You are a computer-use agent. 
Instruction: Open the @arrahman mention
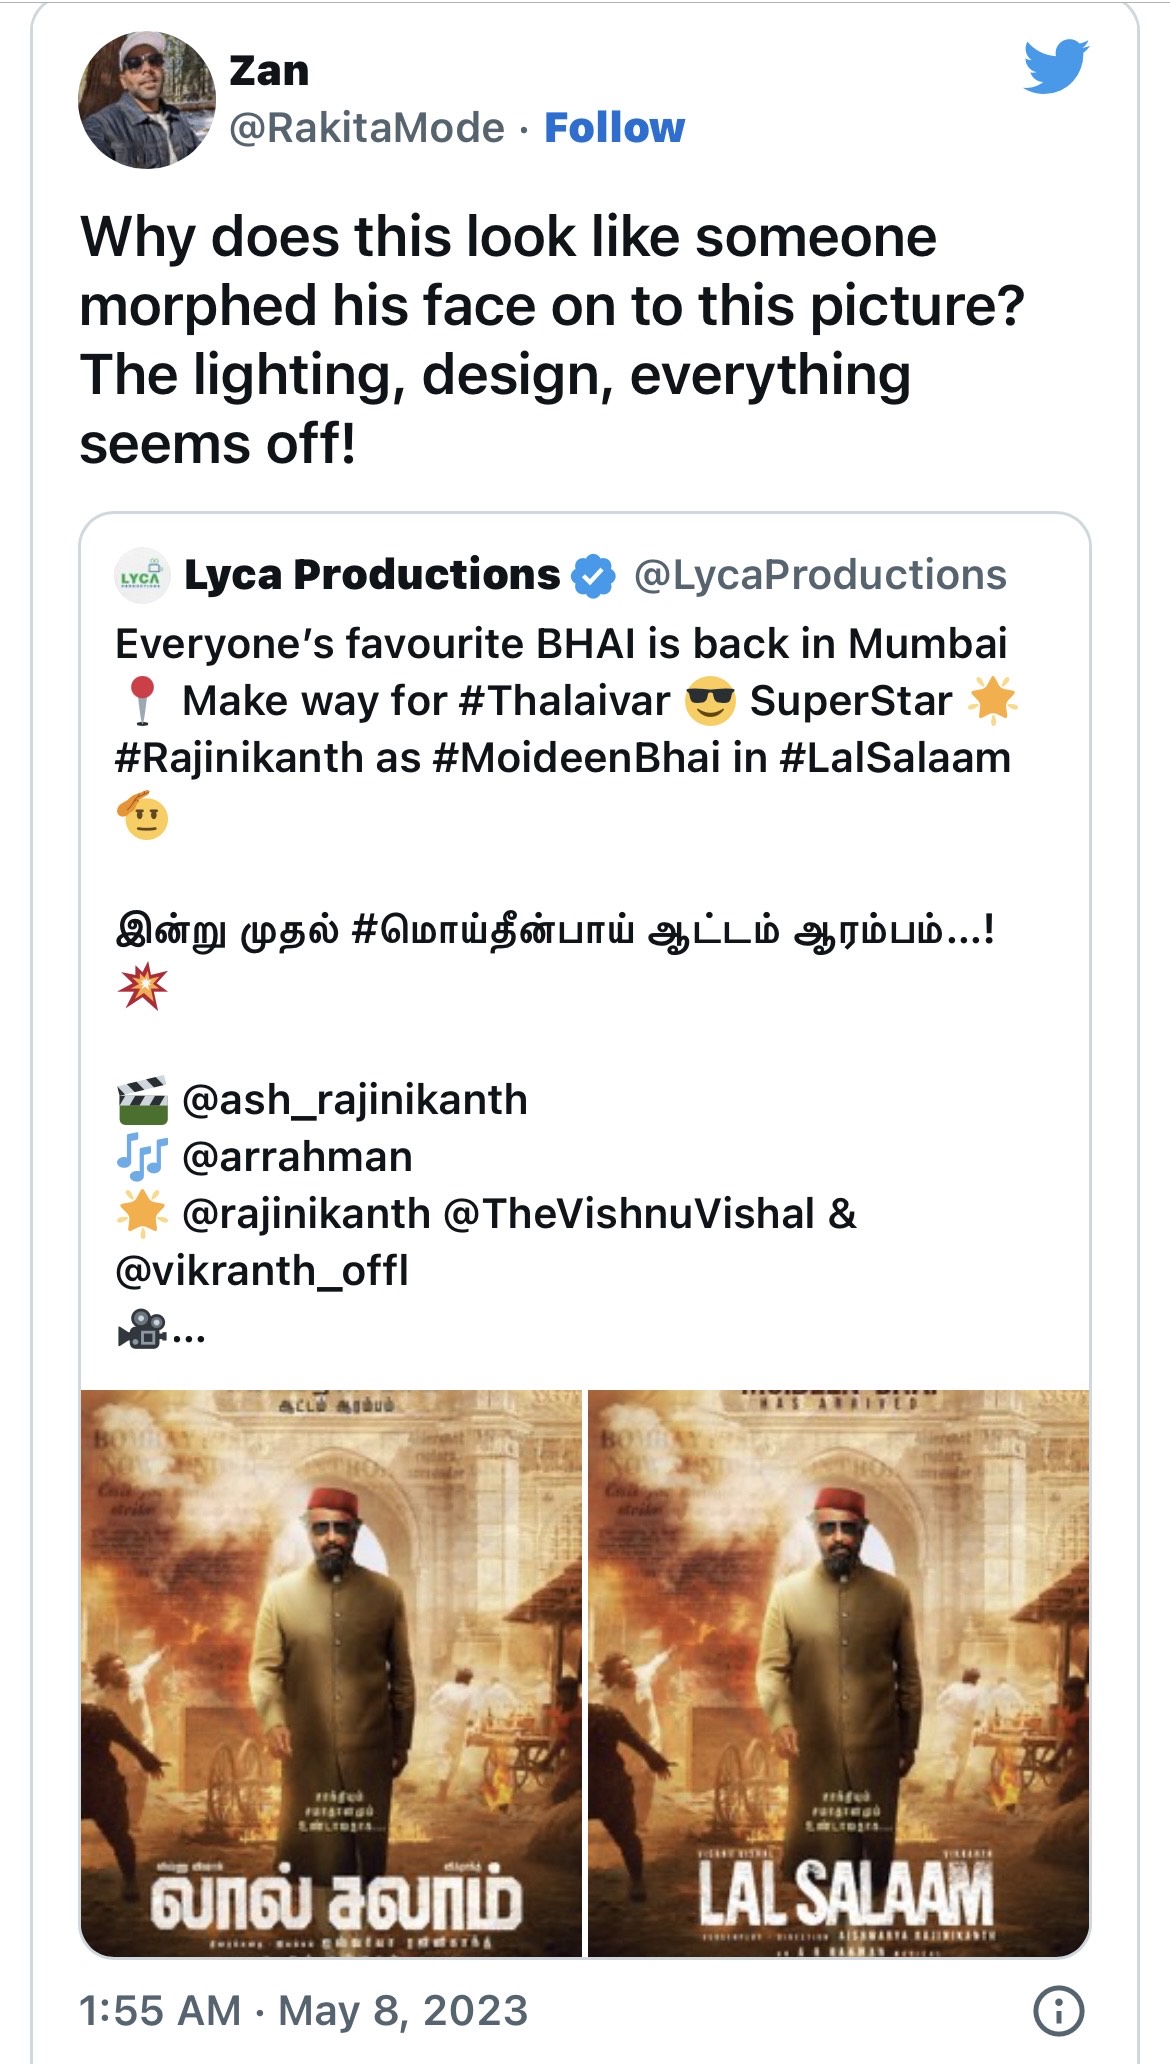tap(297, 1157)
